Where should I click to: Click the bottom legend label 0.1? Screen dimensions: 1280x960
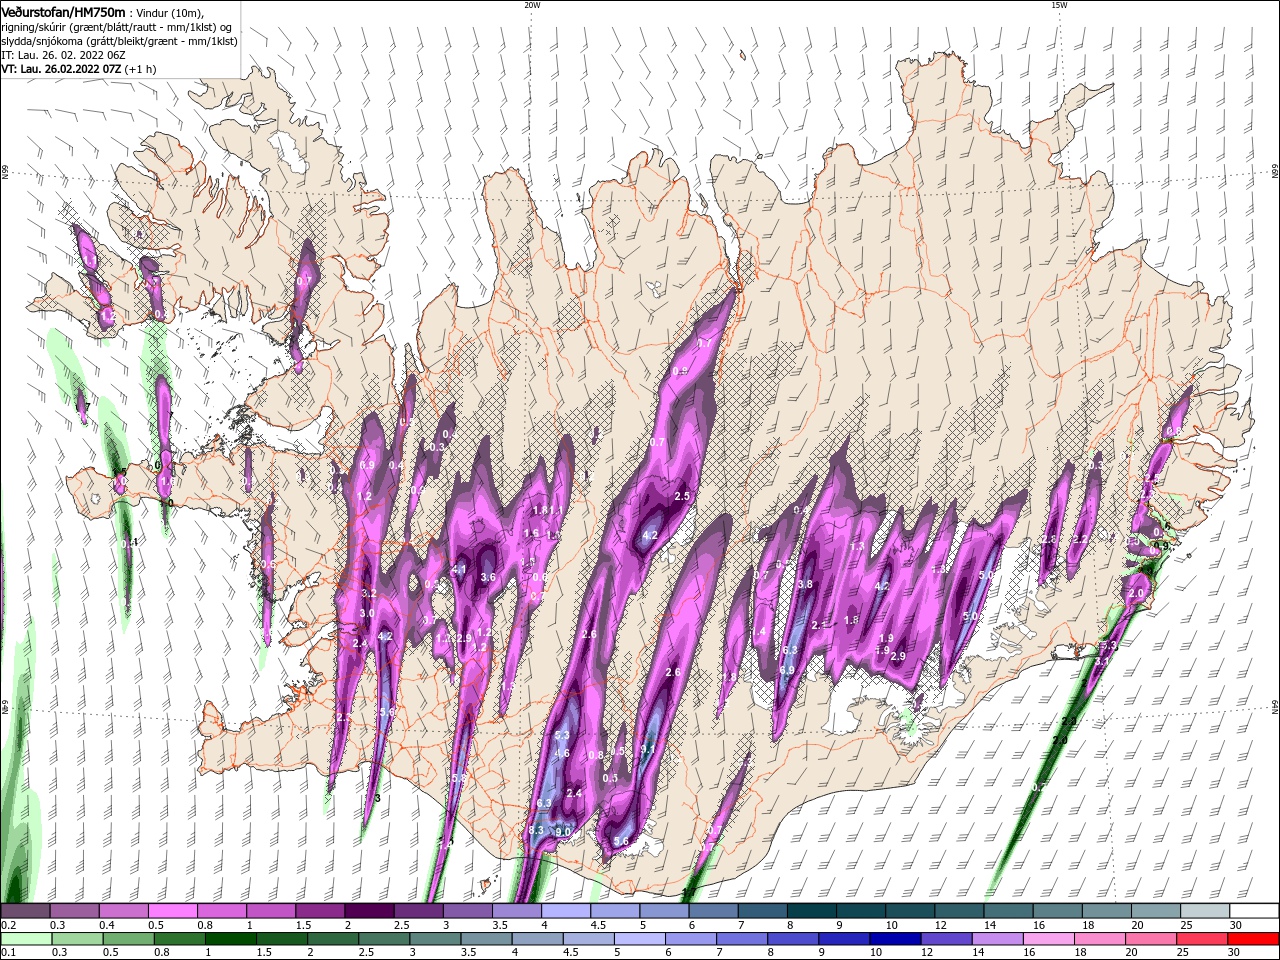[7, 953]
